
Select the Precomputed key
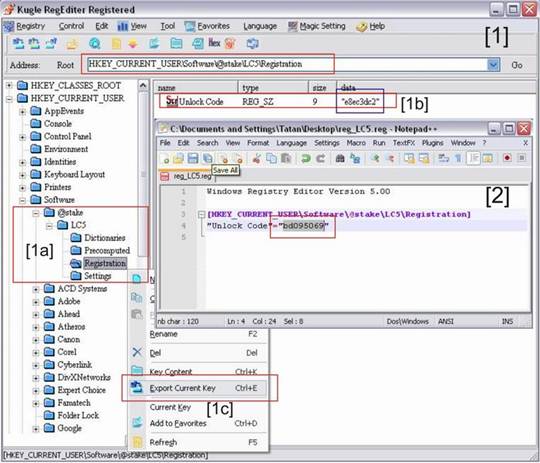(x=107, y=251)
